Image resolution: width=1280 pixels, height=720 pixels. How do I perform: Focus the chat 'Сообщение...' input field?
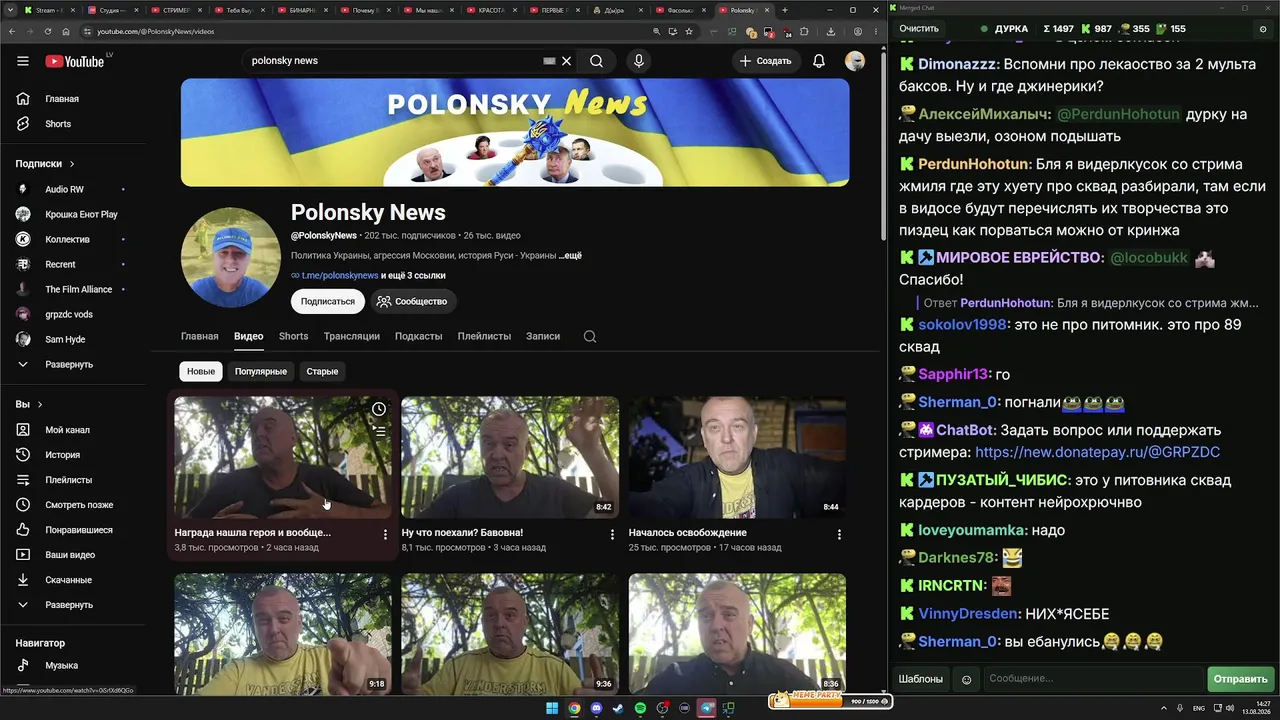pyautogui.click(x=1093, y=679)
